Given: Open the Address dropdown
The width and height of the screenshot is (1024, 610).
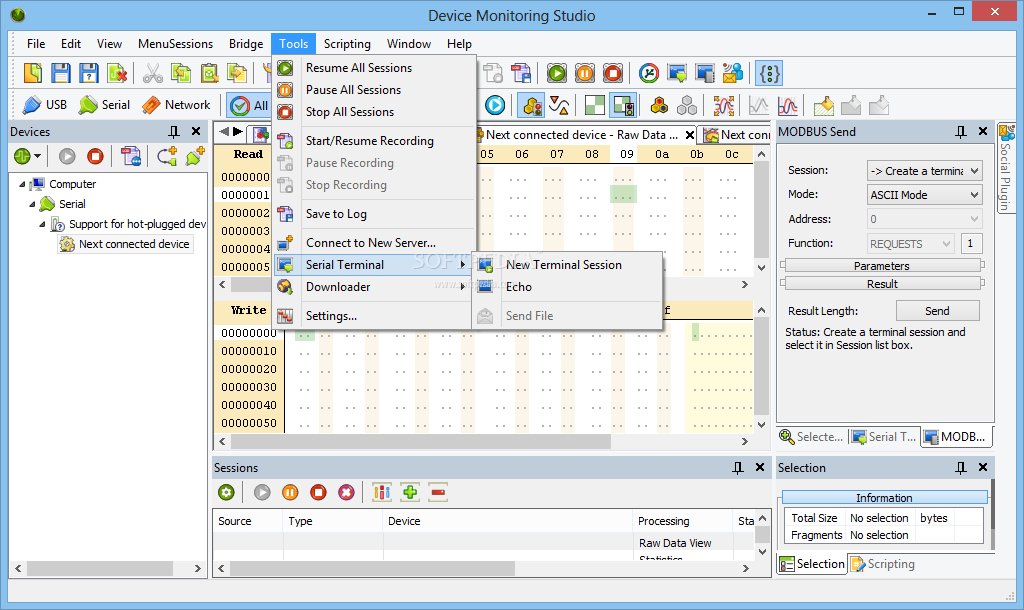Looking at the screenshot, I should click(x=924, y=219).
